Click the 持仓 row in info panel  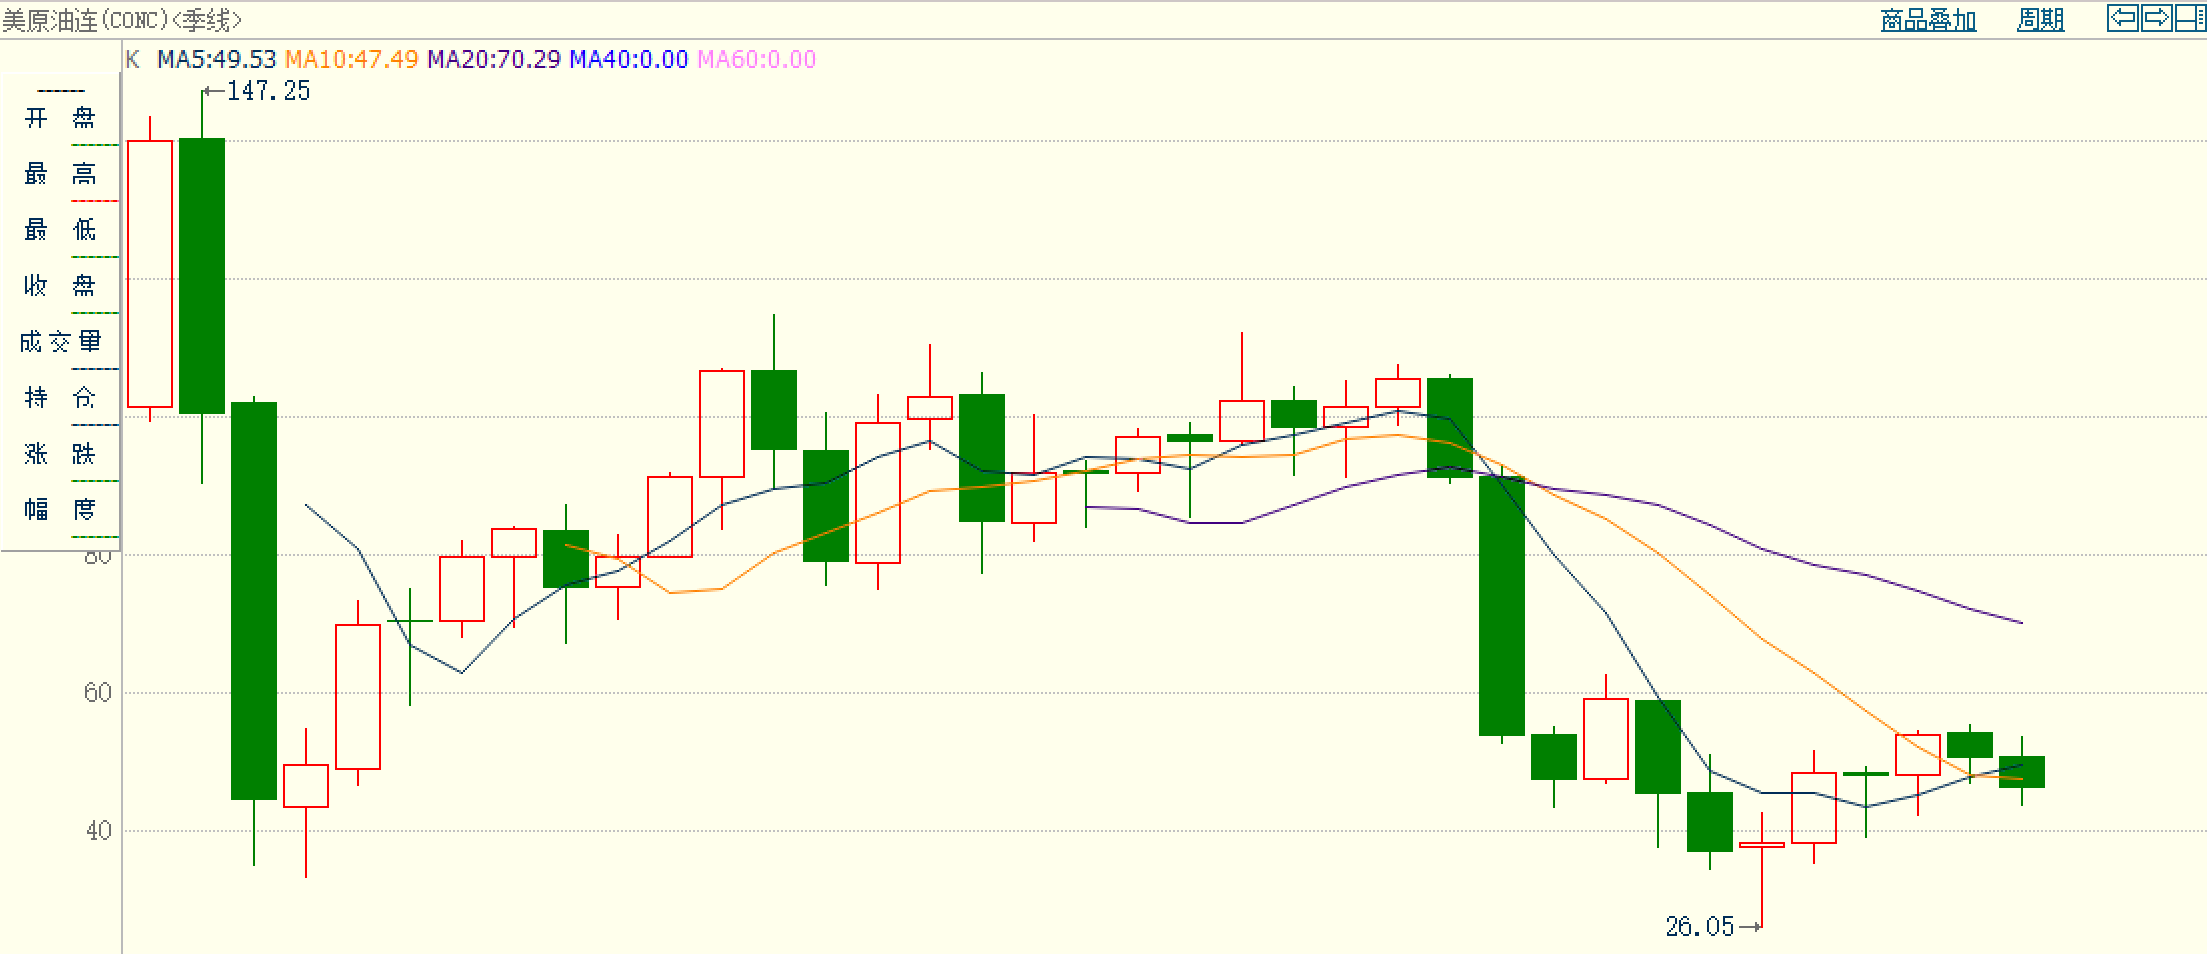point(60,399)
